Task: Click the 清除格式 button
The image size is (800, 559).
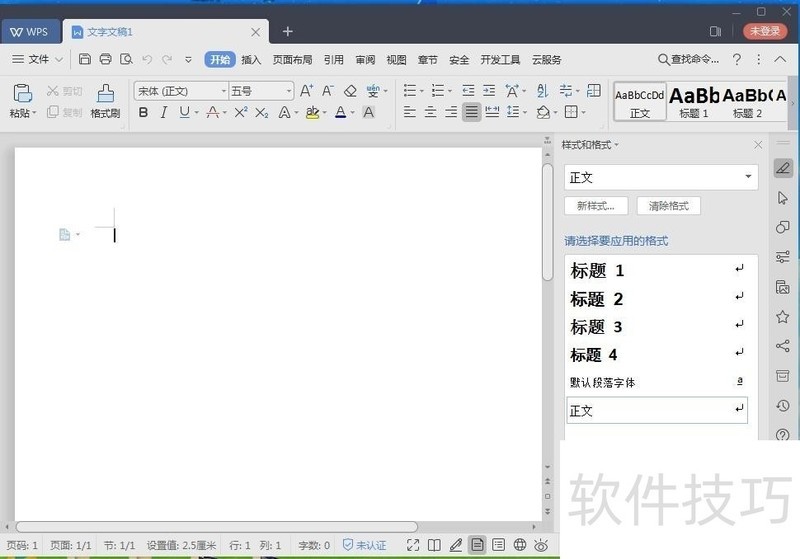Action: tap(668, 206)
